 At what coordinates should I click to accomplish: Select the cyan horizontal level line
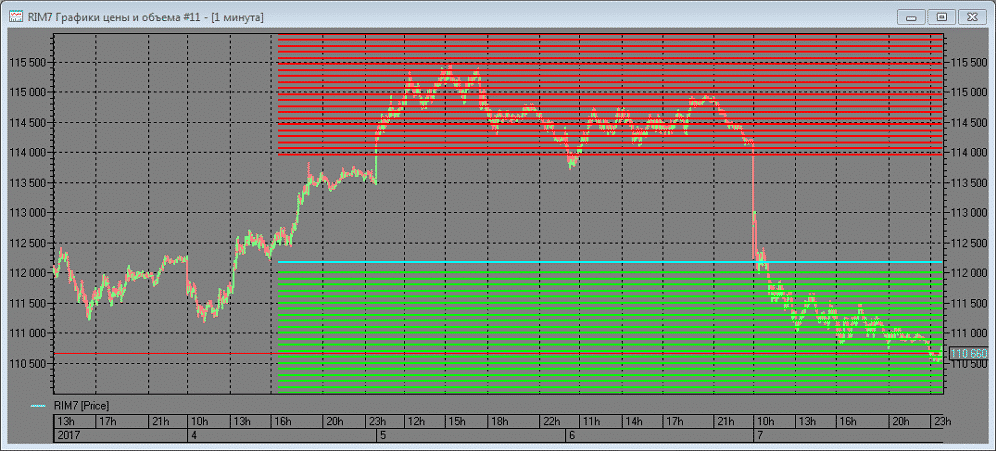pos(600,263)
